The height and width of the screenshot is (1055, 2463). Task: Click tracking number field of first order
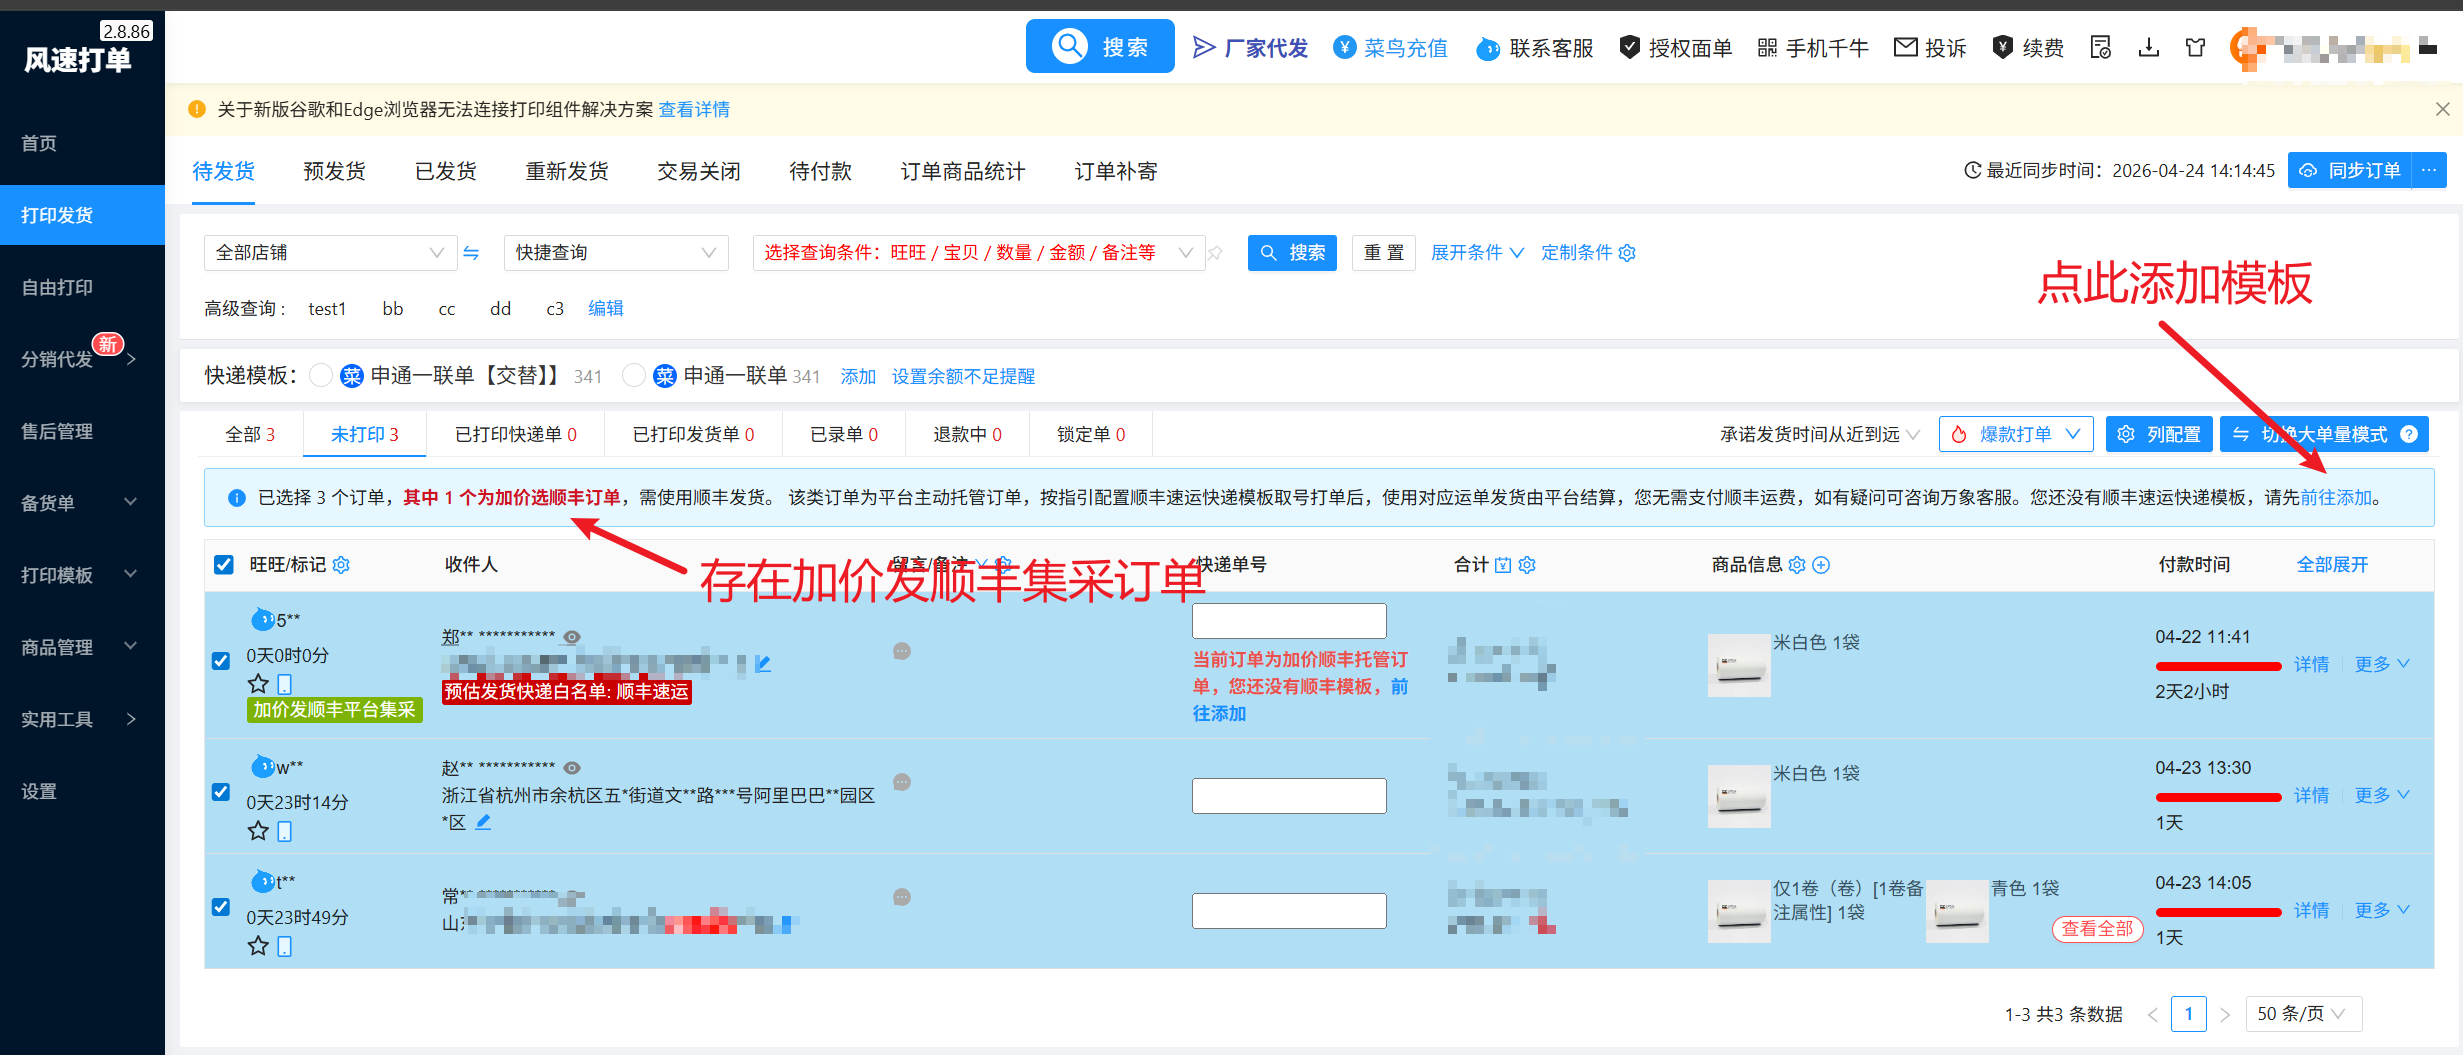tap(1289, 621)
